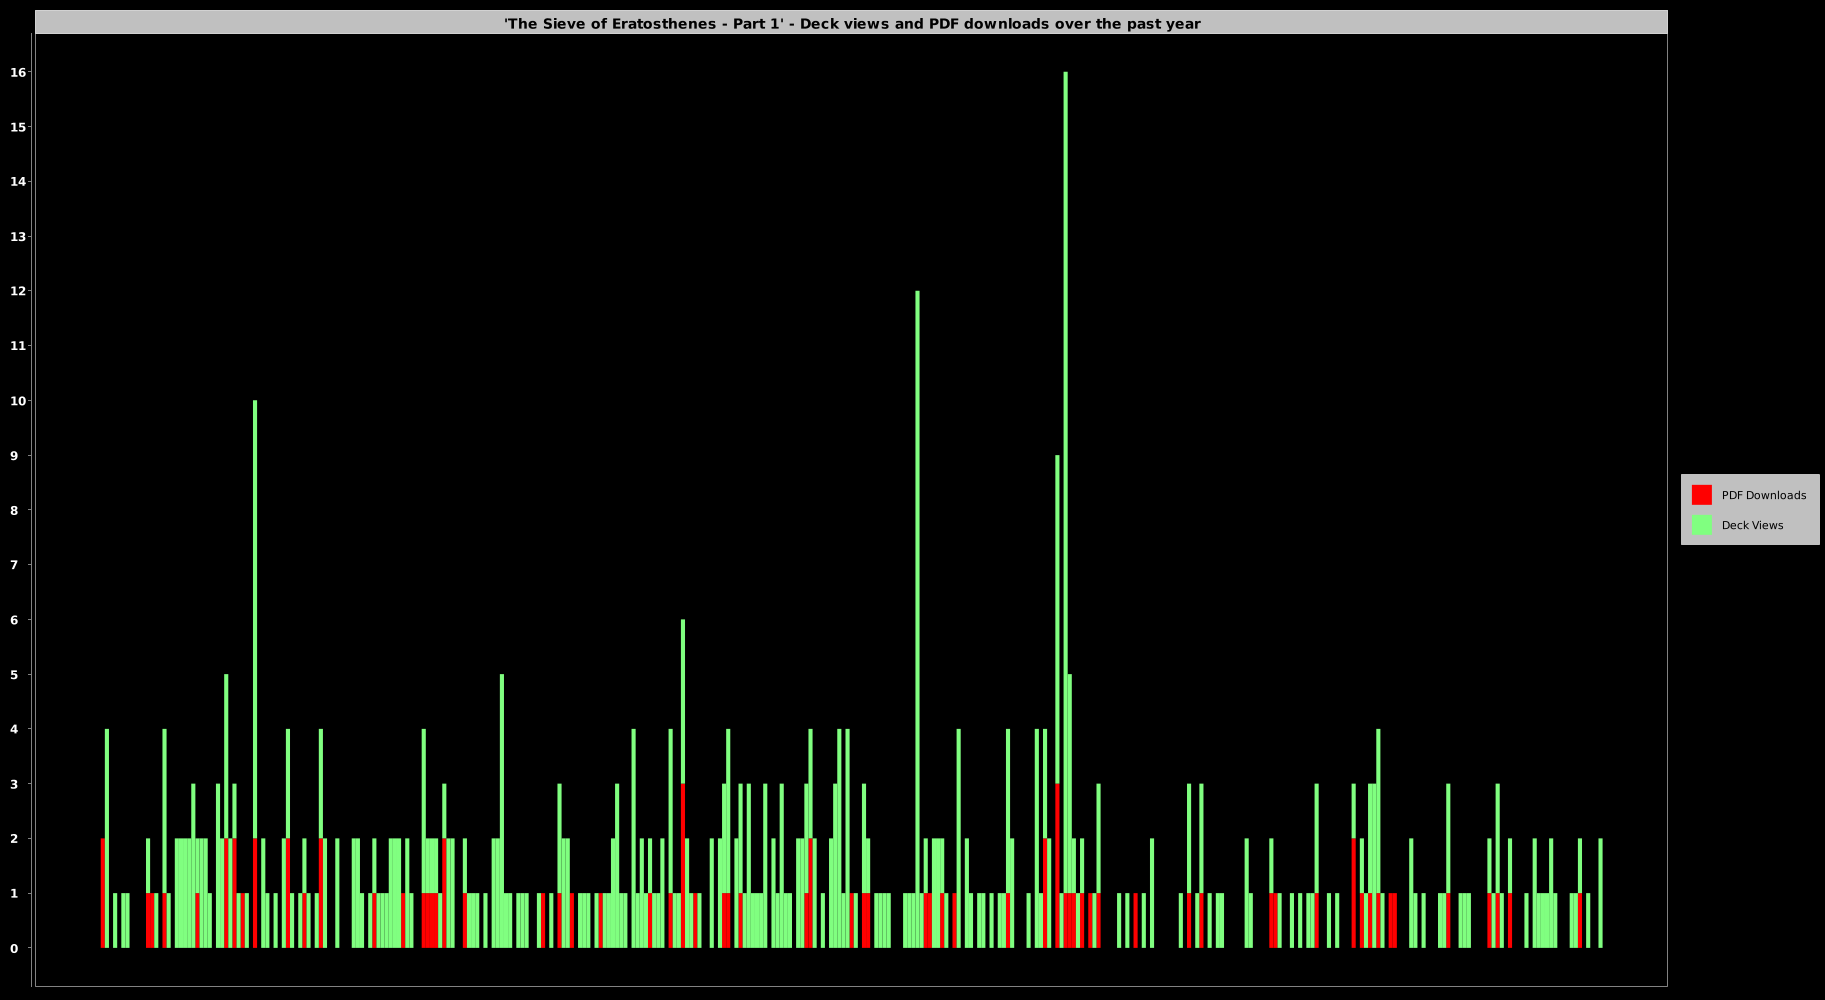Click the red PDF Downloads legend swatch
Viewport: 1825px width, 1000px height.
1701,495
